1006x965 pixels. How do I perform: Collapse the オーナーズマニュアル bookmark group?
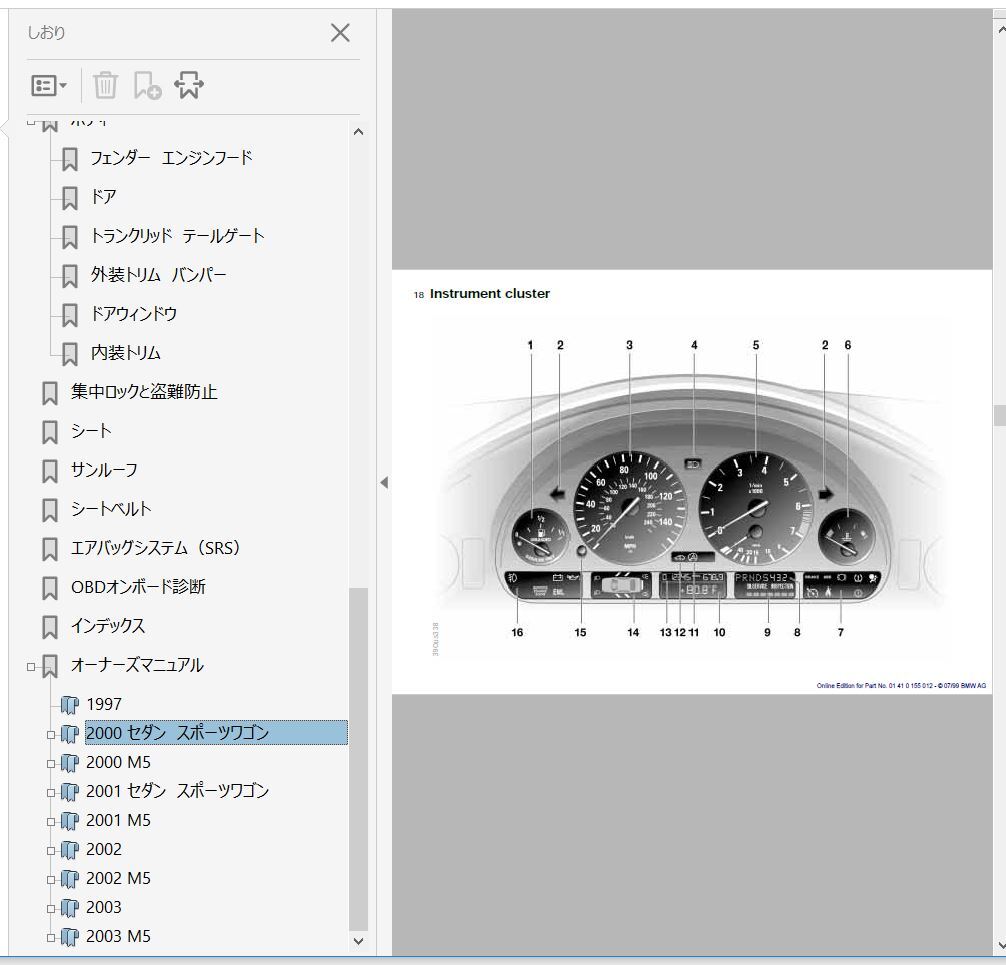coord(31,667)
